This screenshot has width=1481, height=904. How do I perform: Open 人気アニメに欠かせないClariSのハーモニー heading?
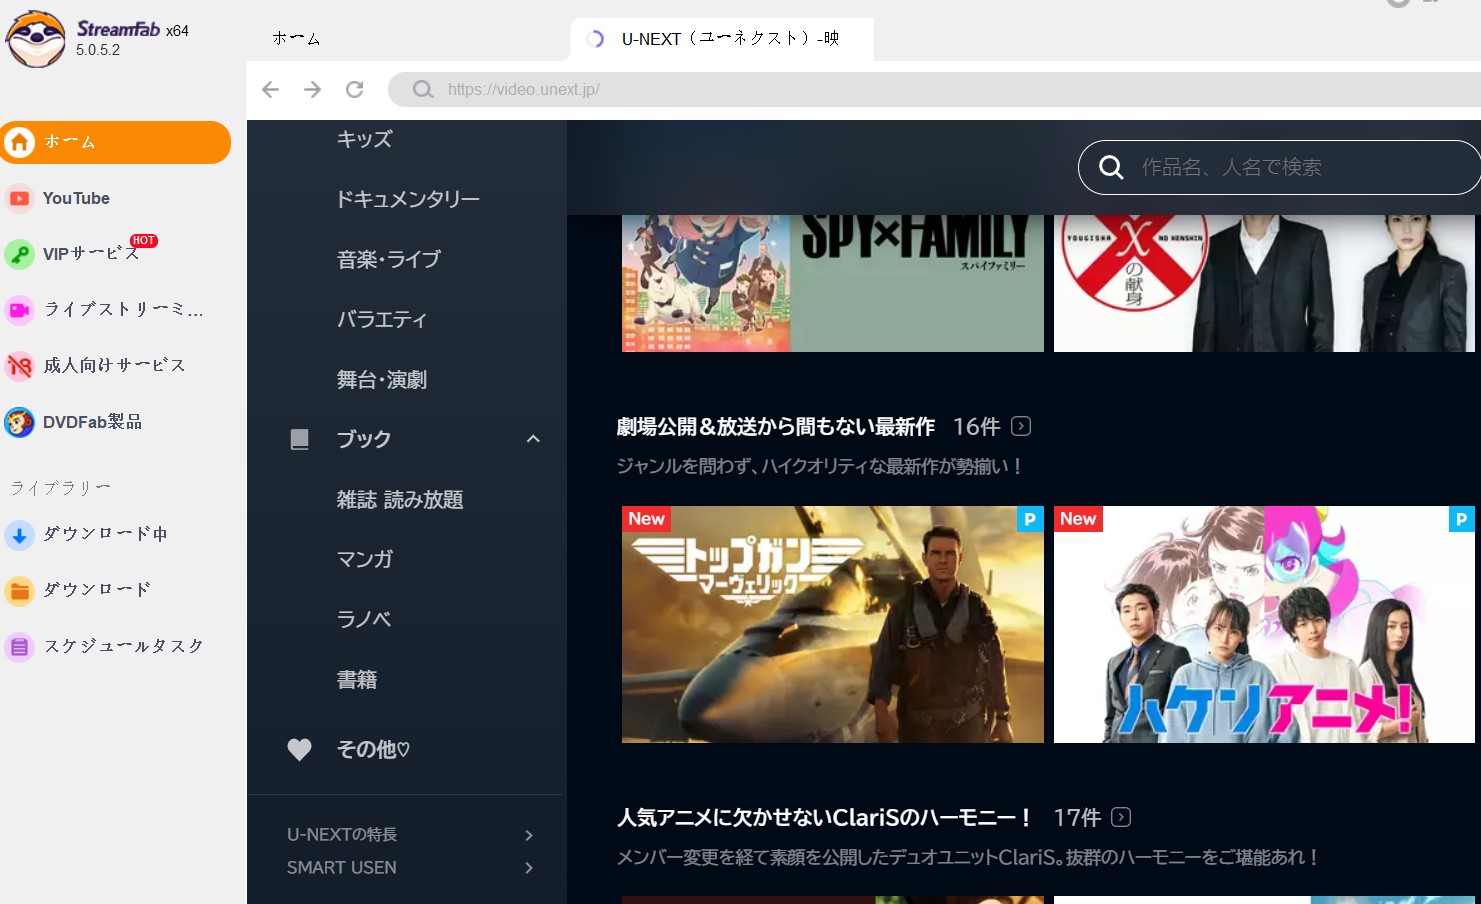click(x=825, y=818)
